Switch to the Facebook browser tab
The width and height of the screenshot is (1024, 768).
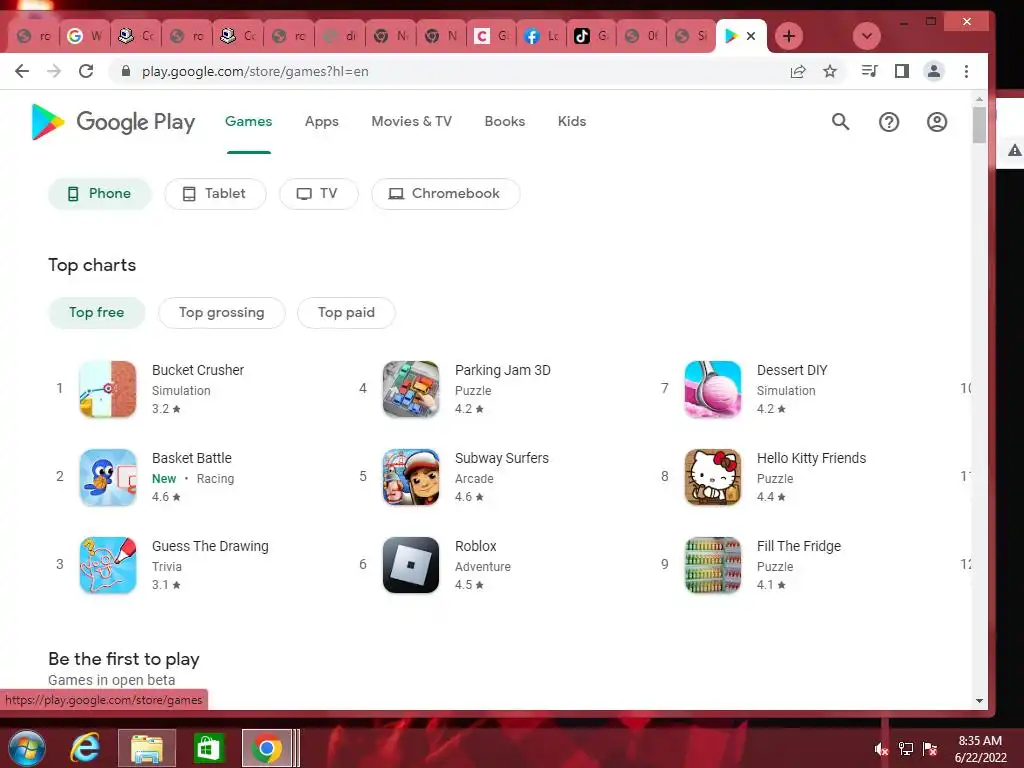click(541, 36)
